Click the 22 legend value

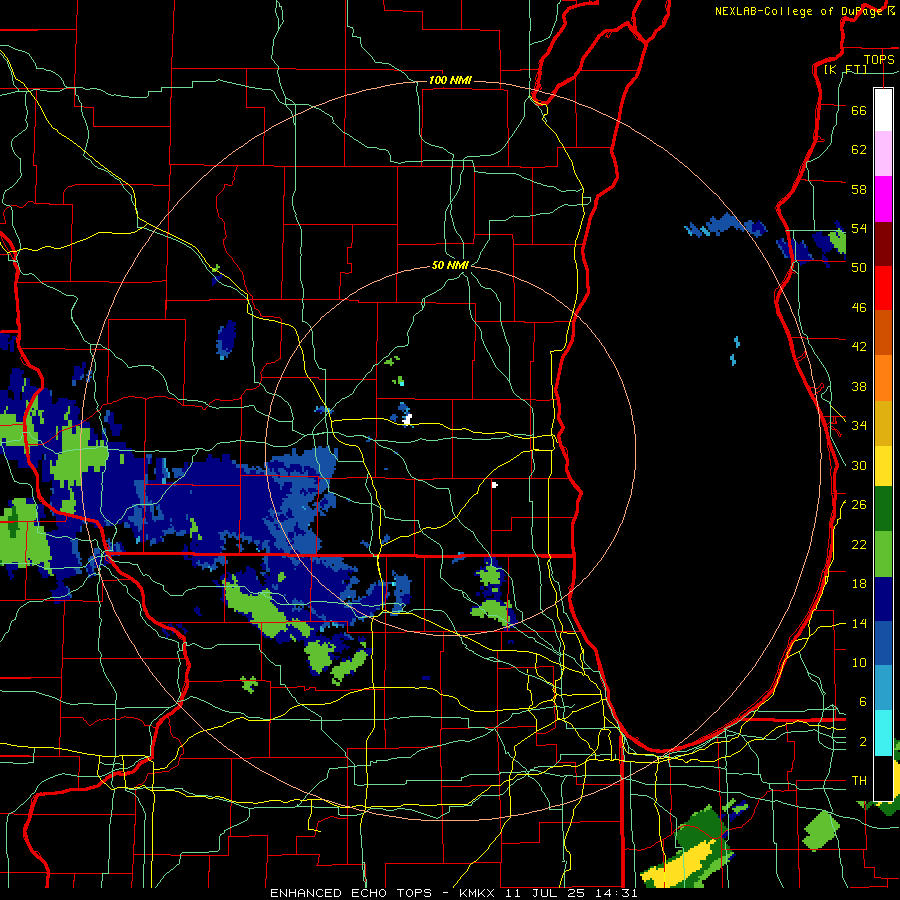859,545
